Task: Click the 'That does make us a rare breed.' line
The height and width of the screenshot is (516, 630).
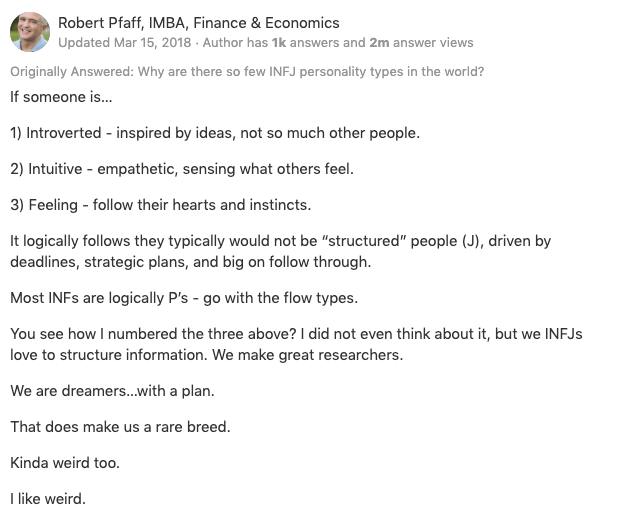Action: (x=120, y=427)
